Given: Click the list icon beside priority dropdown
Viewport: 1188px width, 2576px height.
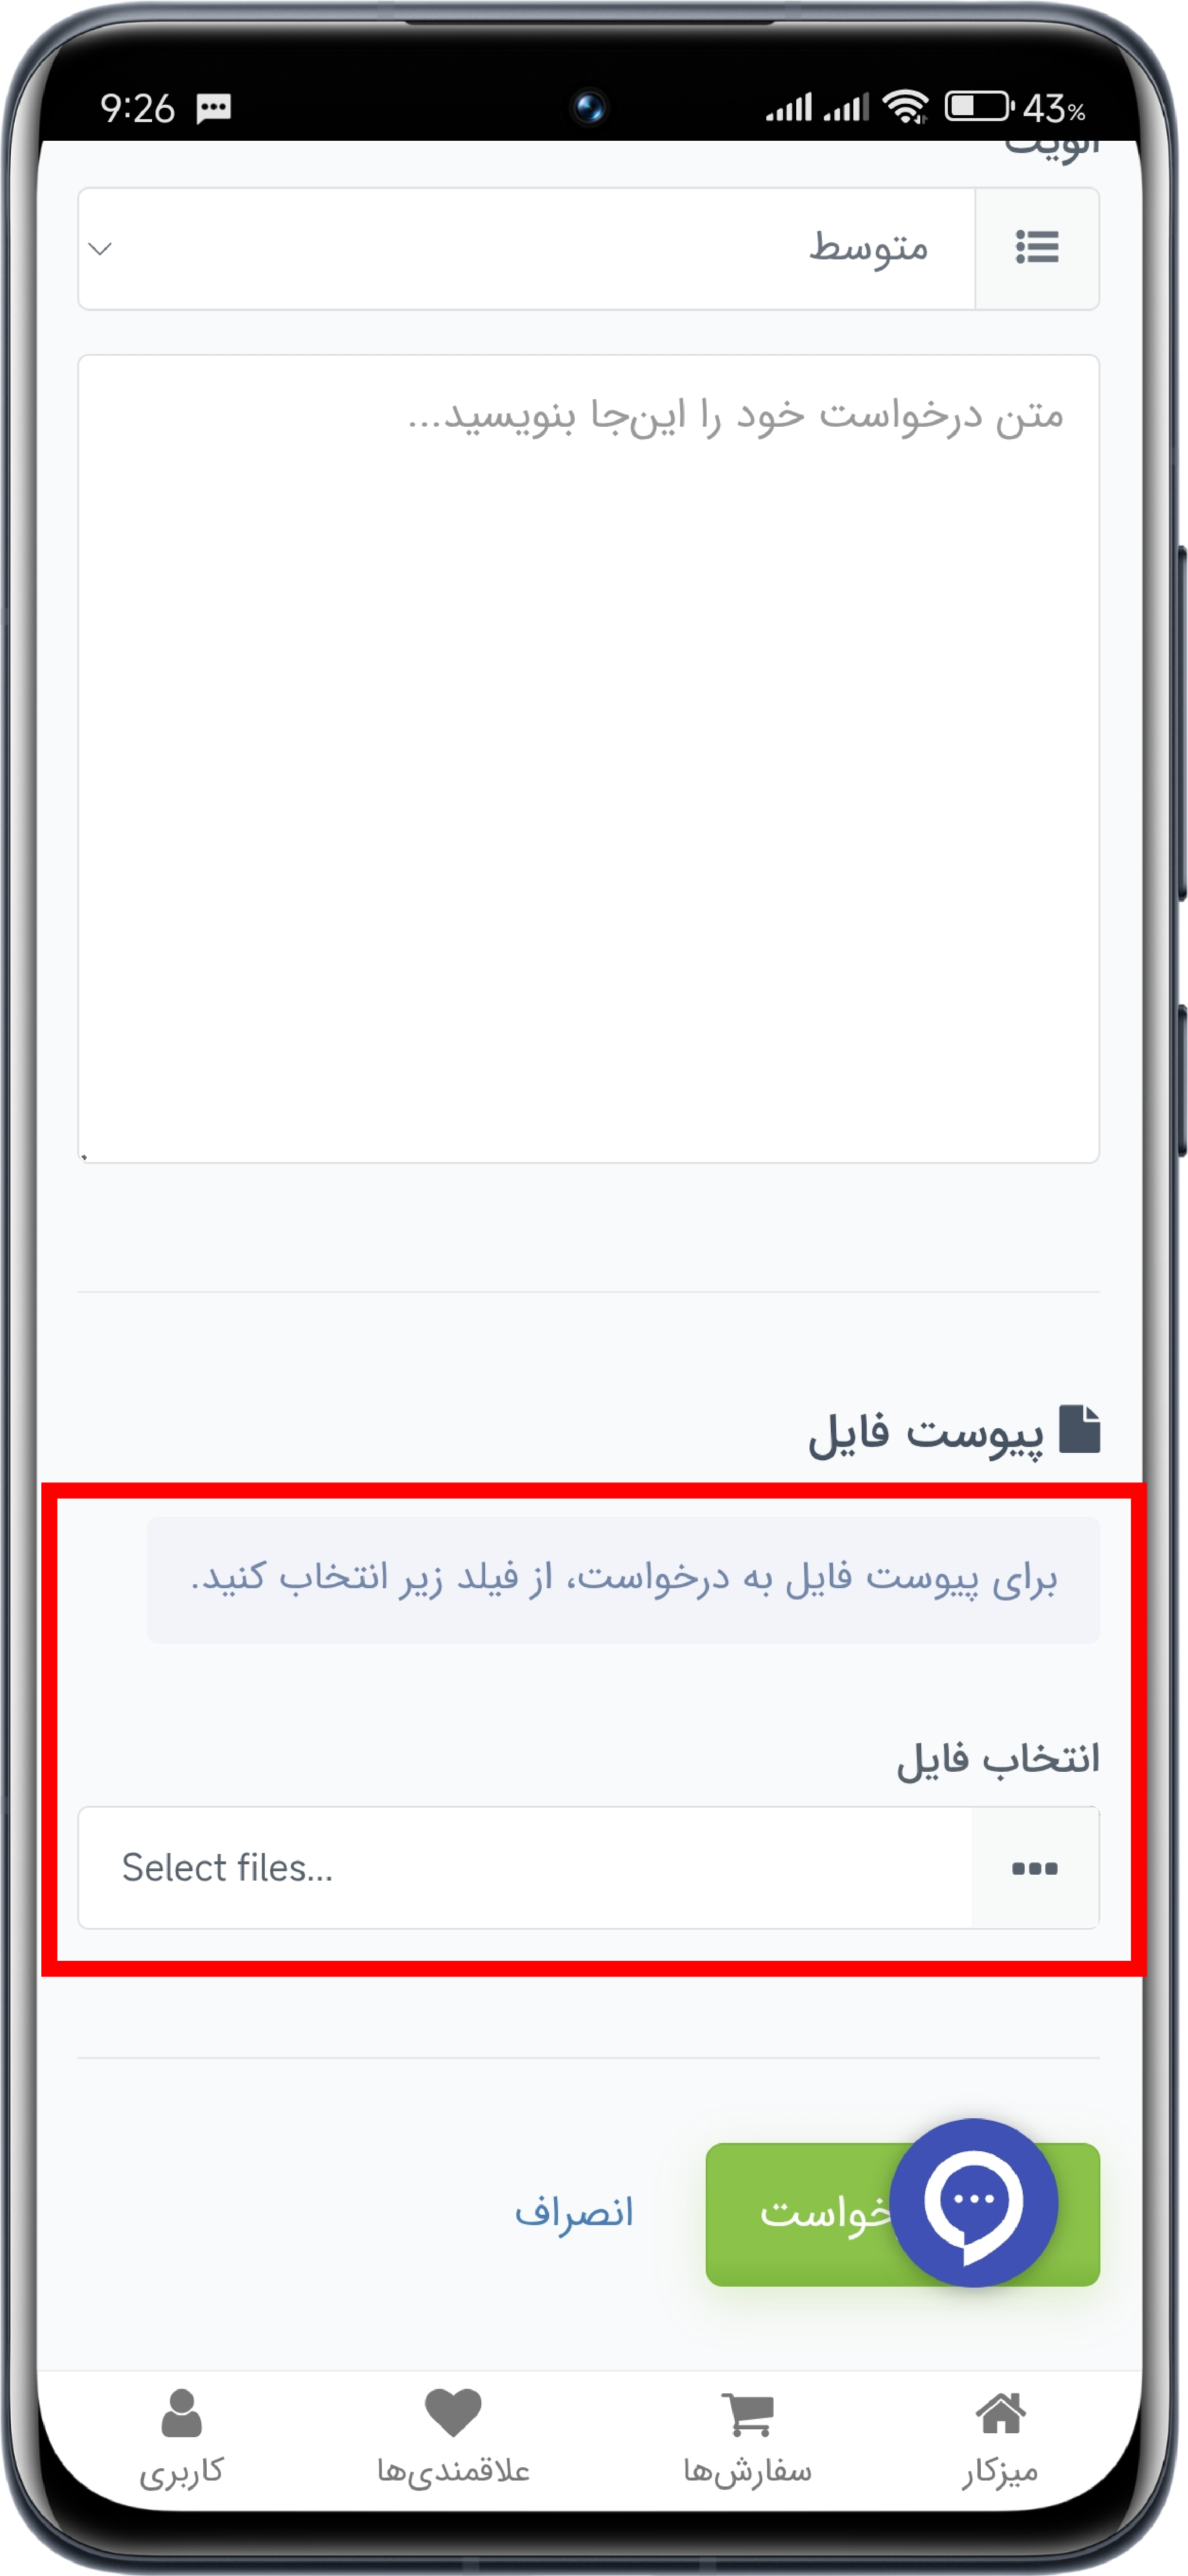Looking at the screenshot, I should pyautogui.click(x=1037, y=247).
